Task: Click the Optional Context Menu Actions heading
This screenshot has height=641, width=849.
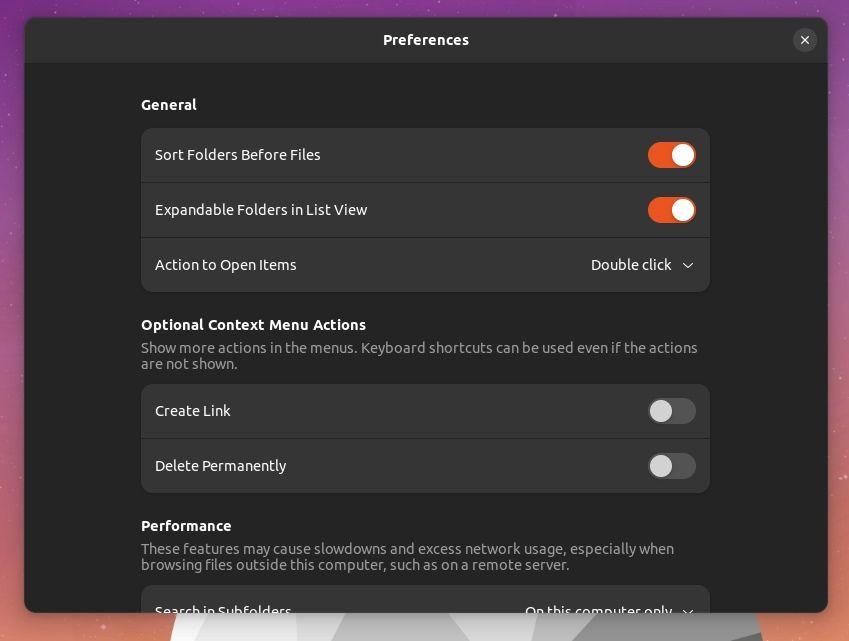Action: pos(253,325)
